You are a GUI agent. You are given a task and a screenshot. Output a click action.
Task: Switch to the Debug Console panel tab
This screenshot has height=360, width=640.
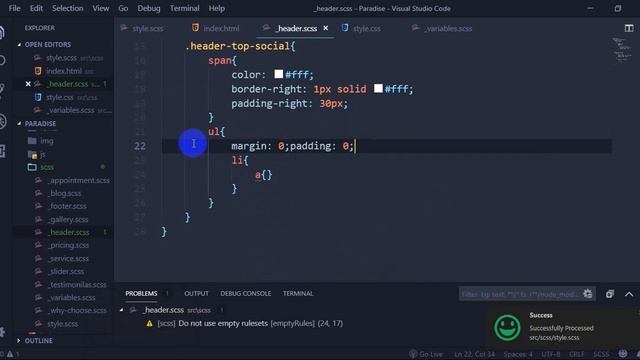245,293
